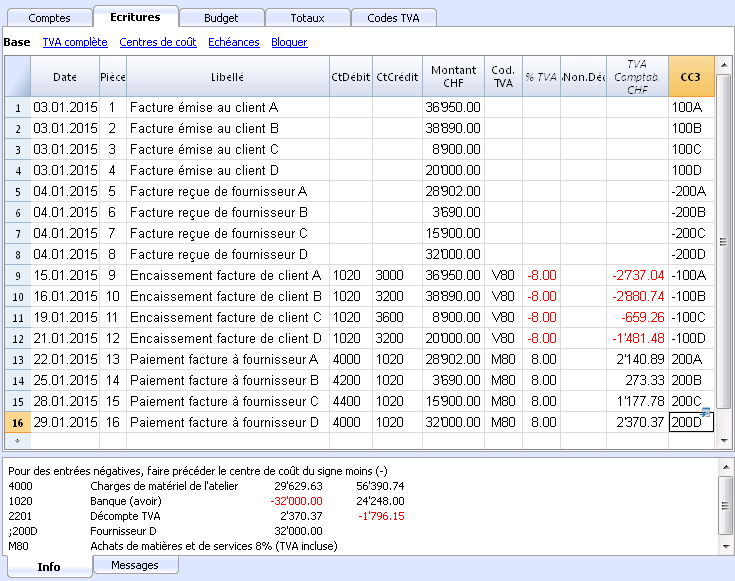Click red value -1'796.15 in info panel
Image resolution: width=735 pixels, height=581 pixels.
tap(381, 516)
